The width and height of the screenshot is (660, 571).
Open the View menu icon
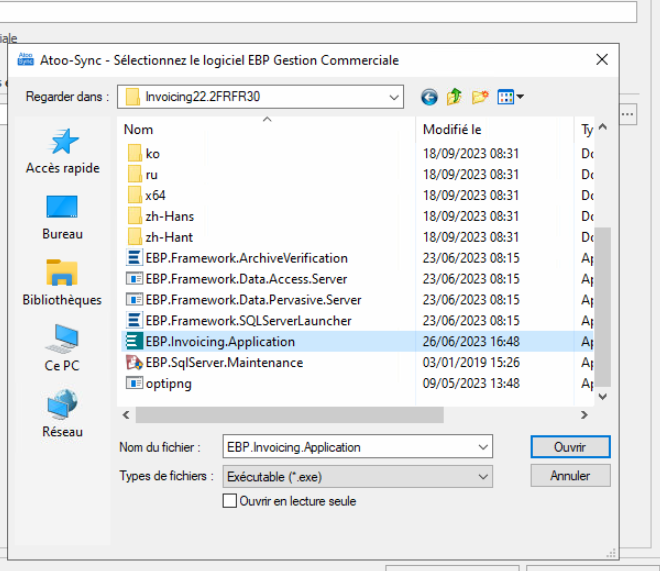510,97
